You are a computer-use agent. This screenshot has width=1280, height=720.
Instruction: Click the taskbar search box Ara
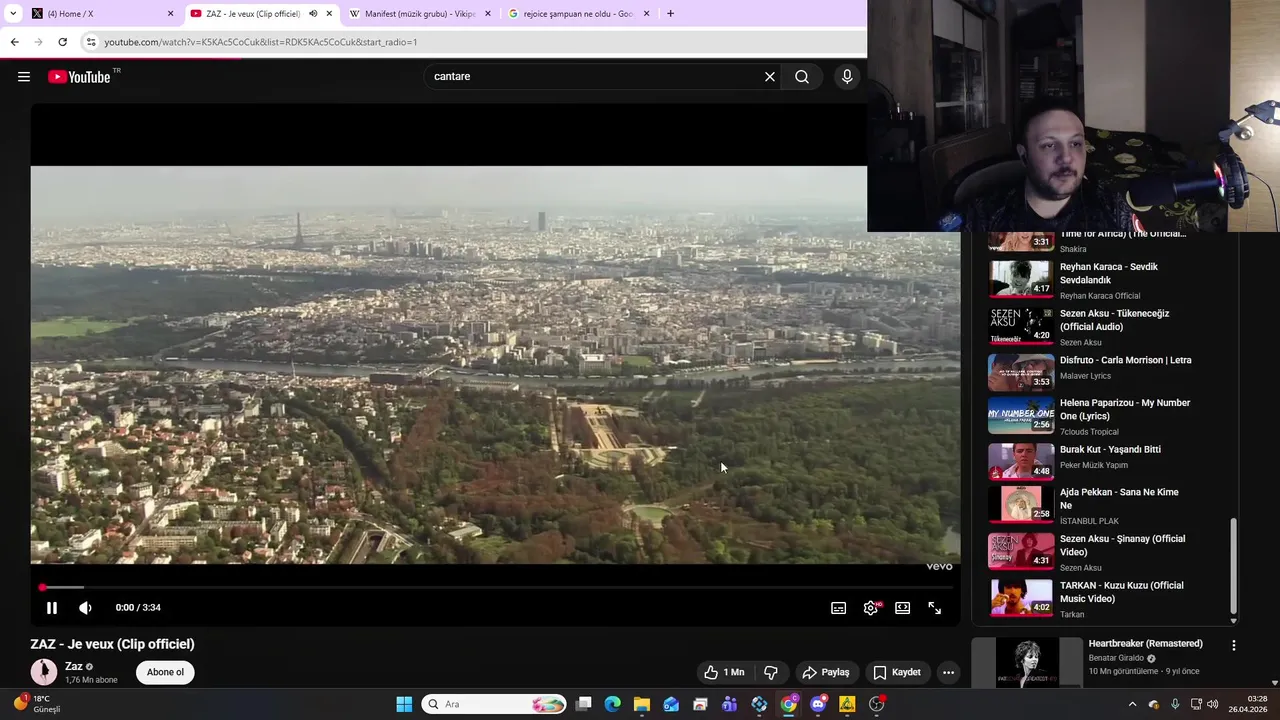494,704
